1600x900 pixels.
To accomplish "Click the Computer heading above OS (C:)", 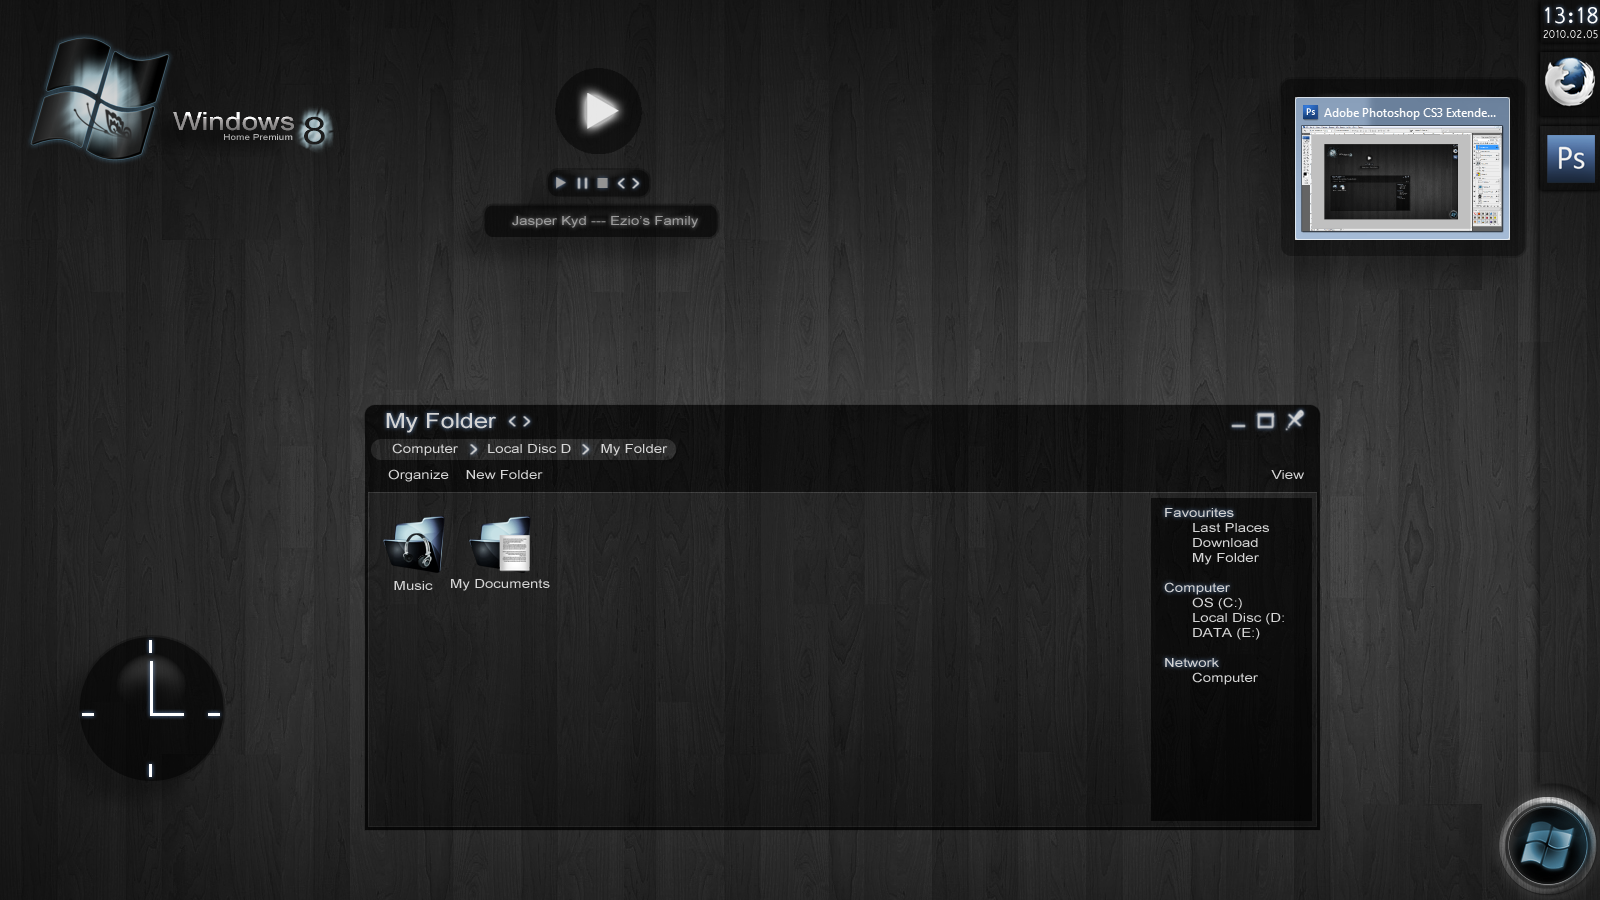I will [x=1197, y=588].
